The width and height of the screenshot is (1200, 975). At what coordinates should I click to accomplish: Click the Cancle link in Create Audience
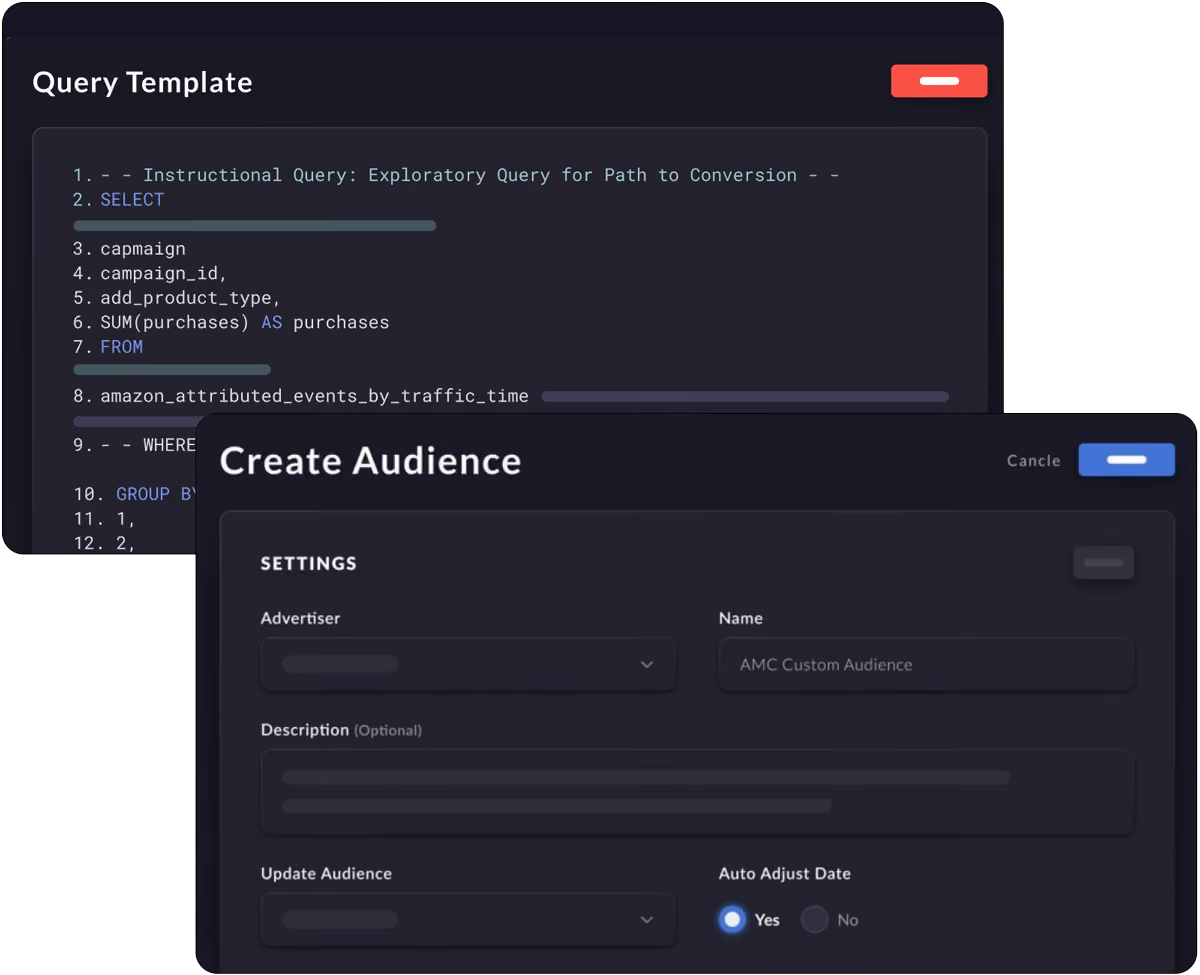point(1033,461)
